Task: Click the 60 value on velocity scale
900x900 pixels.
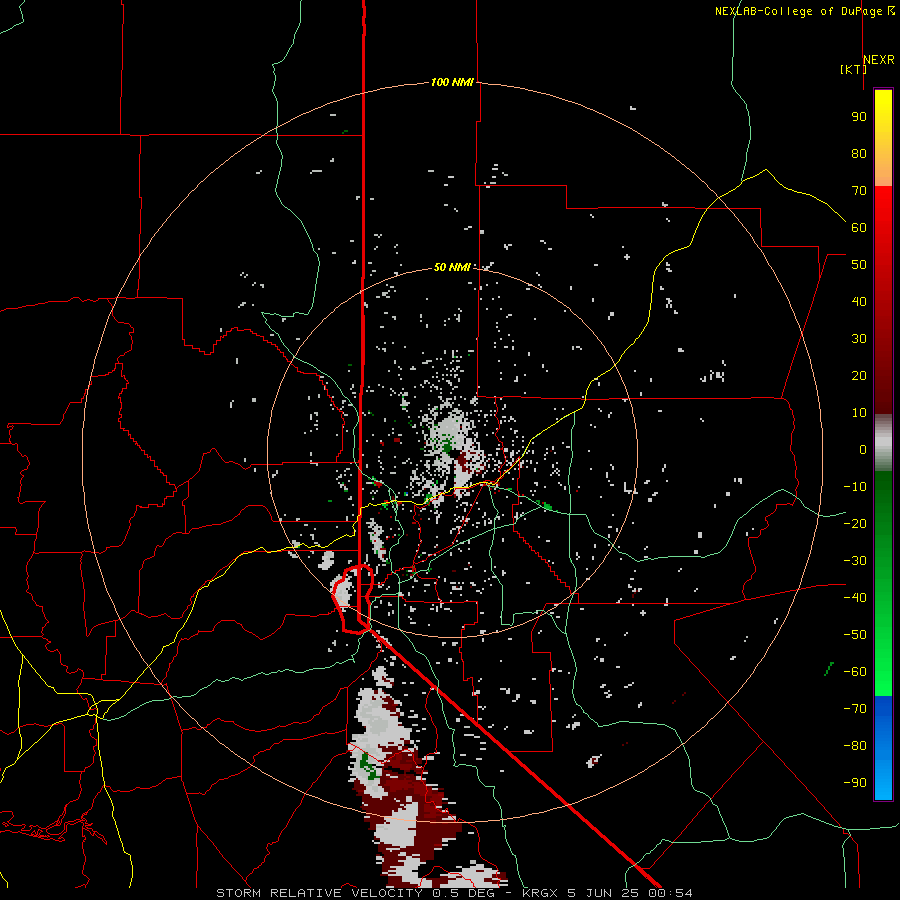Action: click(x=859, y=227)
